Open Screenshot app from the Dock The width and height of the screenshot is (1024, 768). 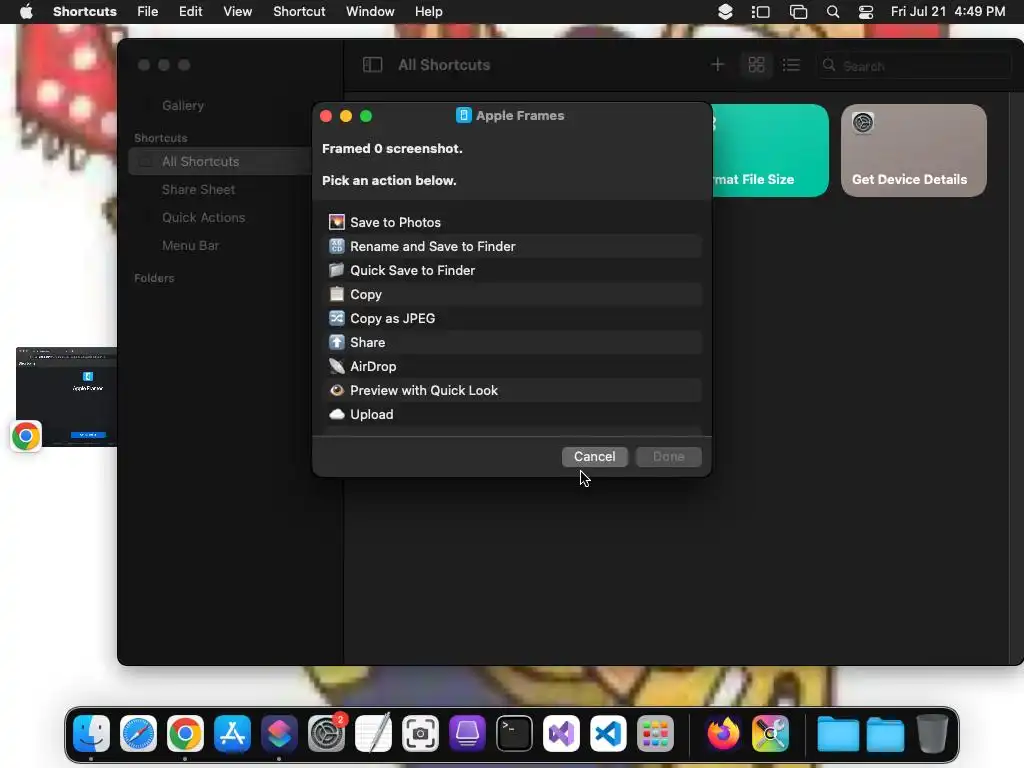pyautogui.click(x=421, y=733)
